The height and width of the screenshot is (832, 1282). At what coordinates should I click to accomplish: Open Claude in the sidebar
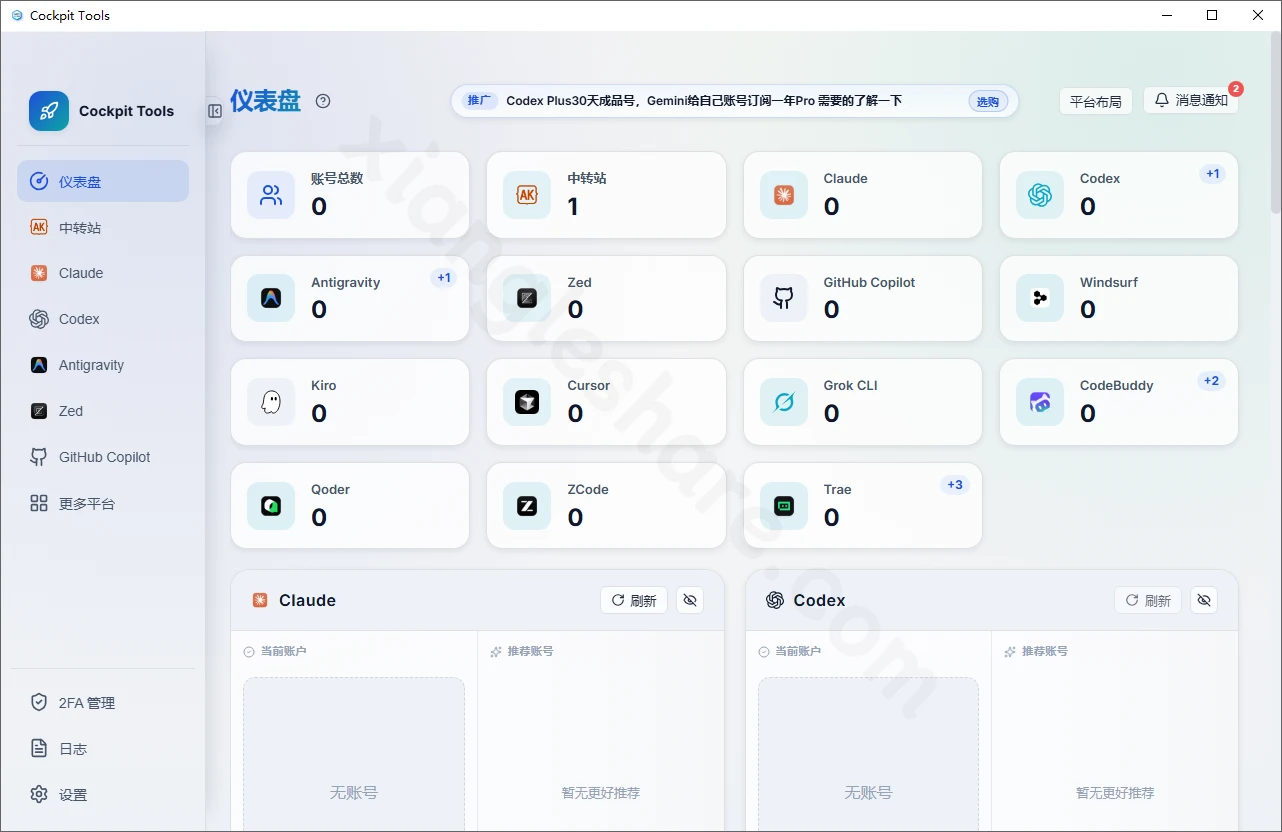(103, 273)
